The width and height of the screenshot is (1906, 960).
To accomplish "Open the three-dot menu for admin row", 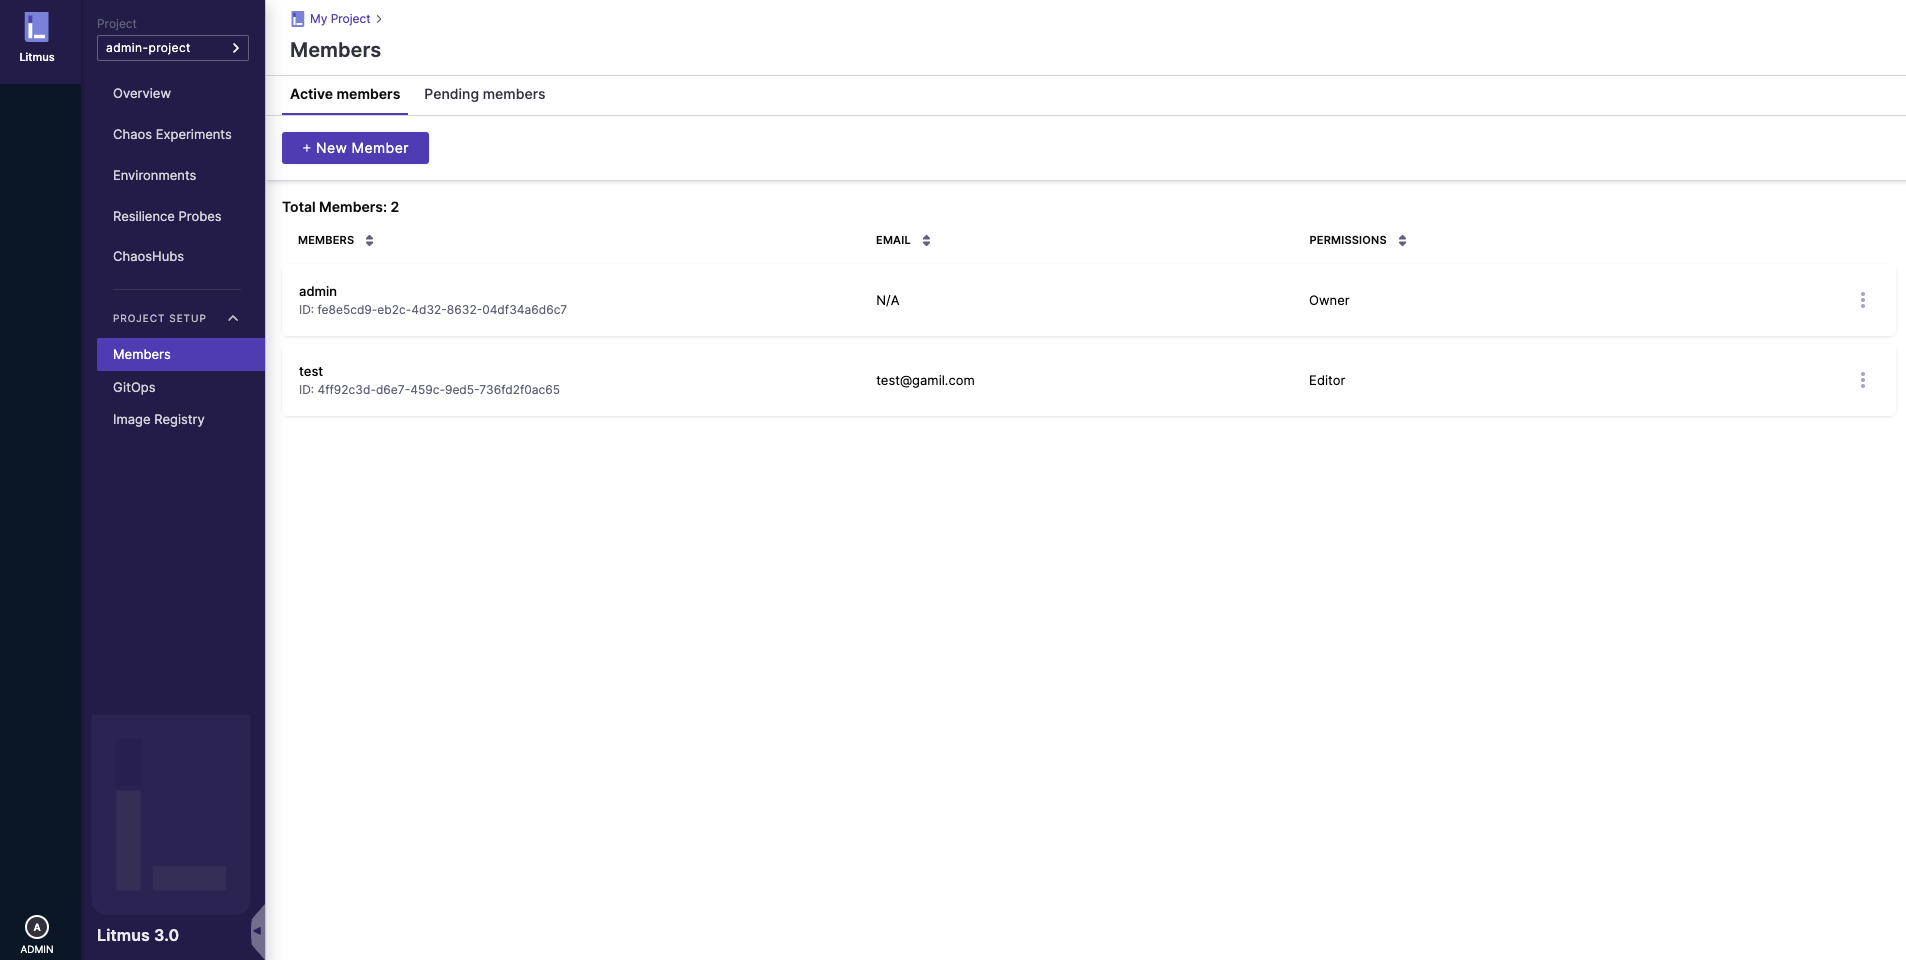I will coord(1862,300).
